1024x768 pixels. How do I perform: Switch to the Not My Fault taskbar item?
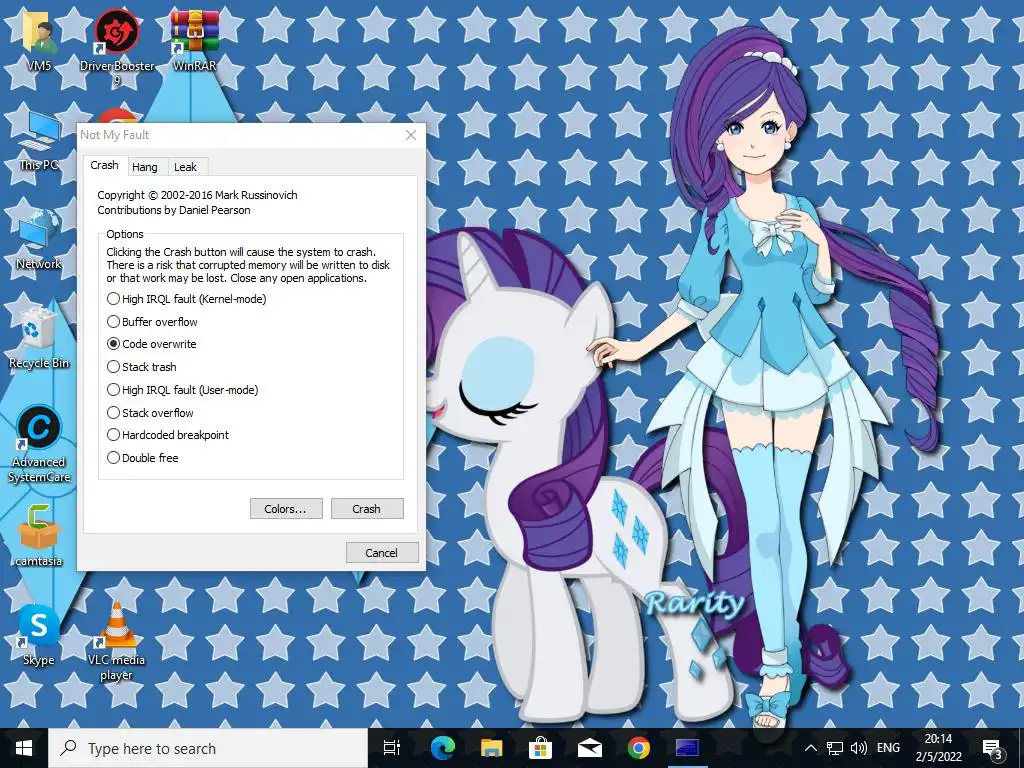point(687,748)
